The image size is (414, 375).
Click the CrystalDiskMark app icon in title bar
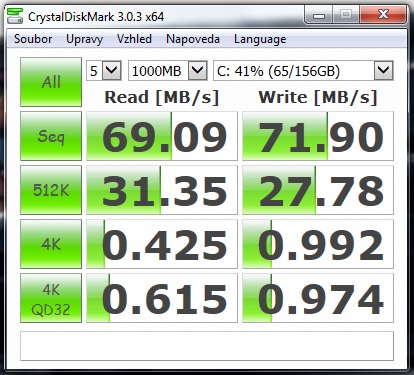click(15, 16)
